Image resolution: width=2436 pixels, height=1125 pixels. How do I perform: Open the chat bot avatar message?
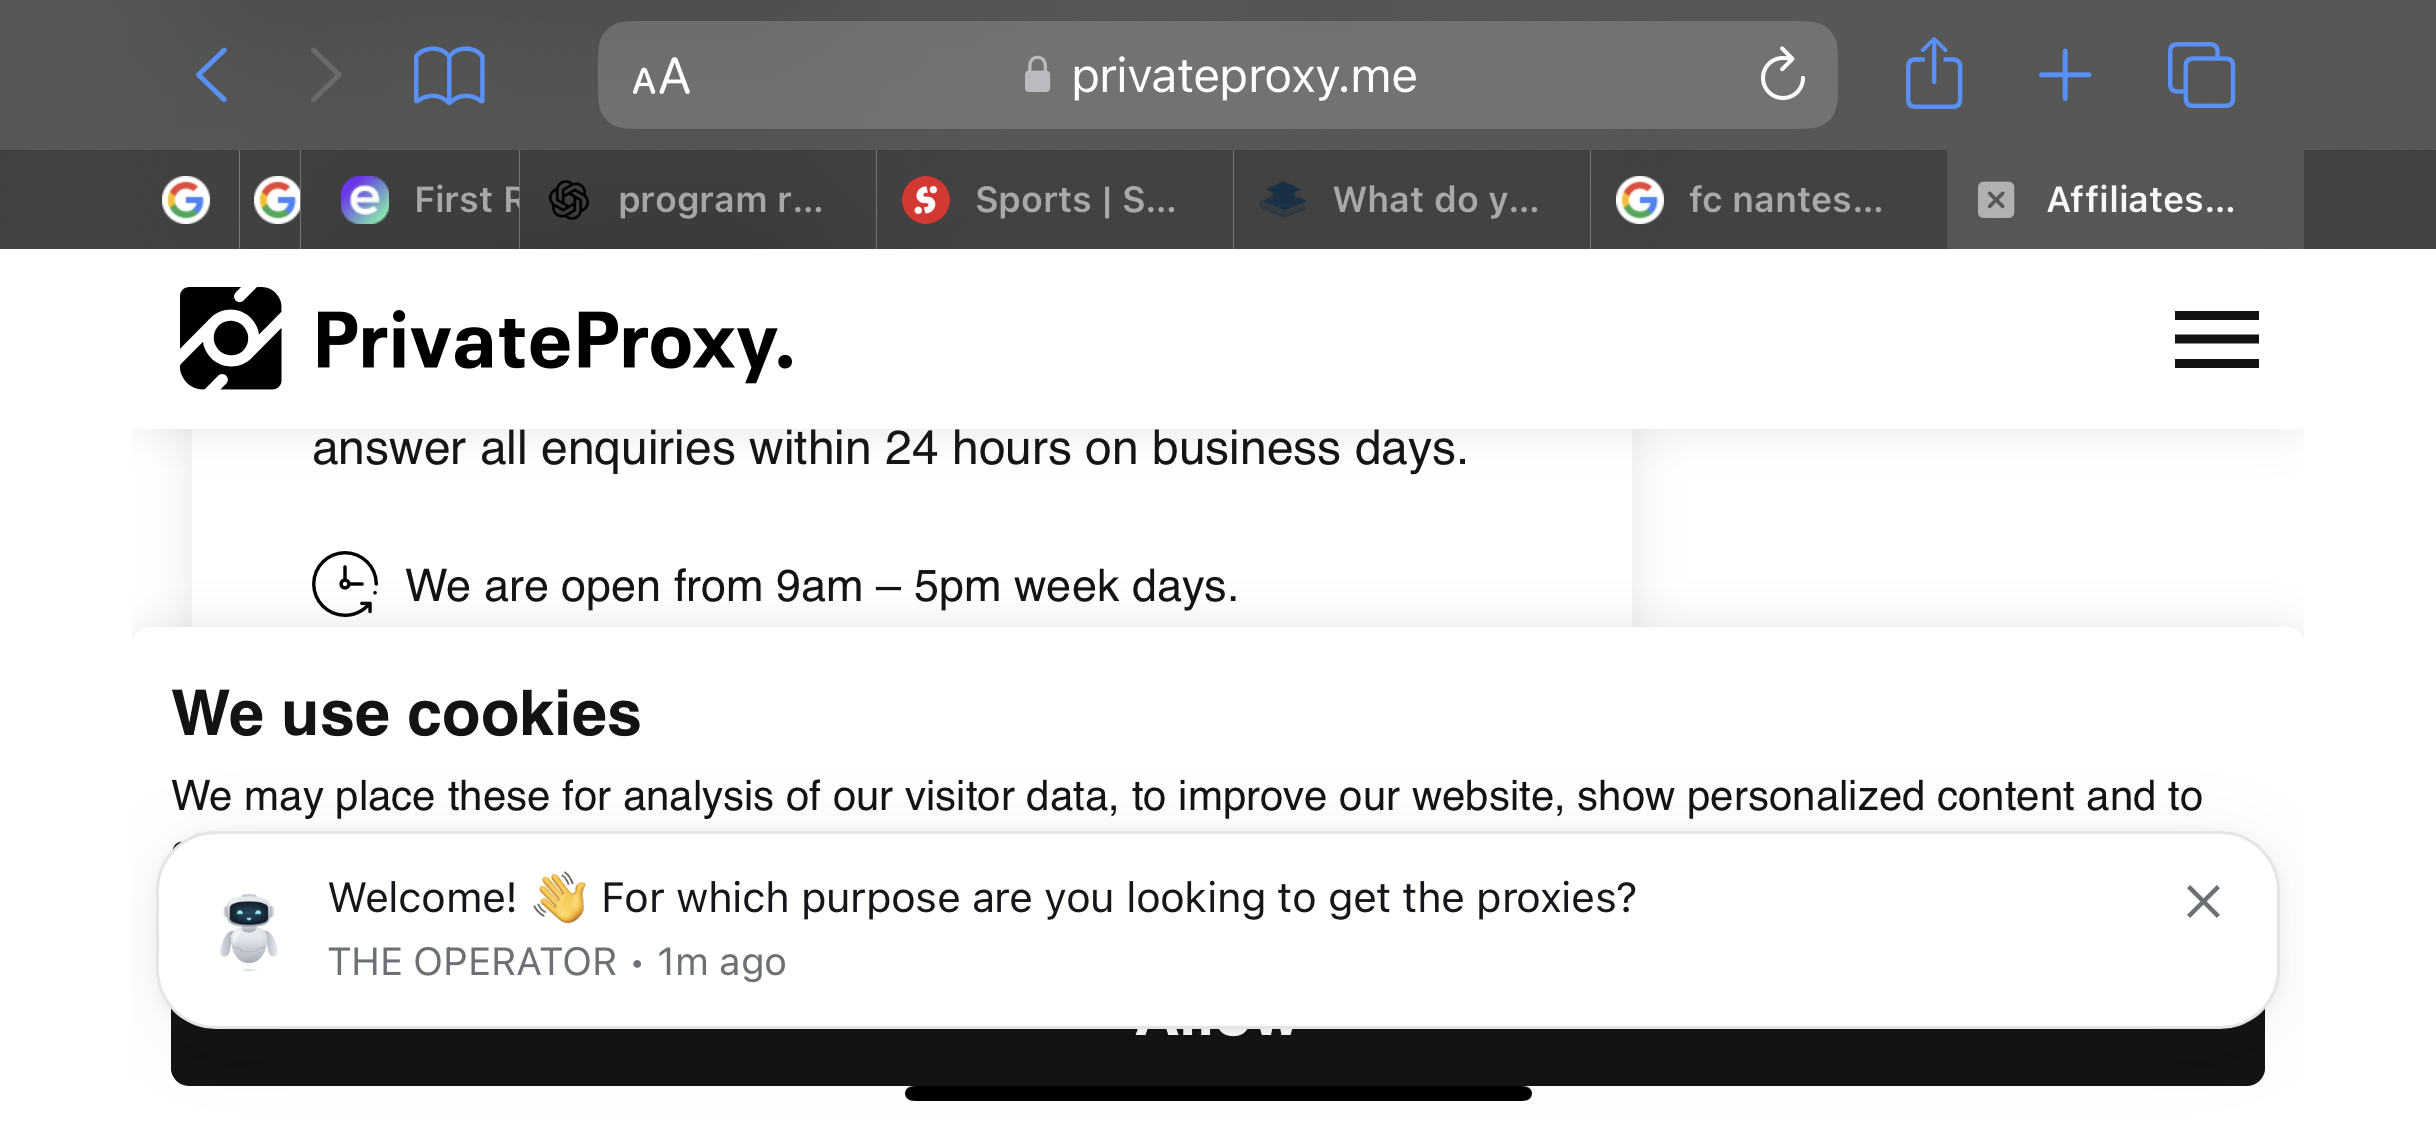click(249, 930)
